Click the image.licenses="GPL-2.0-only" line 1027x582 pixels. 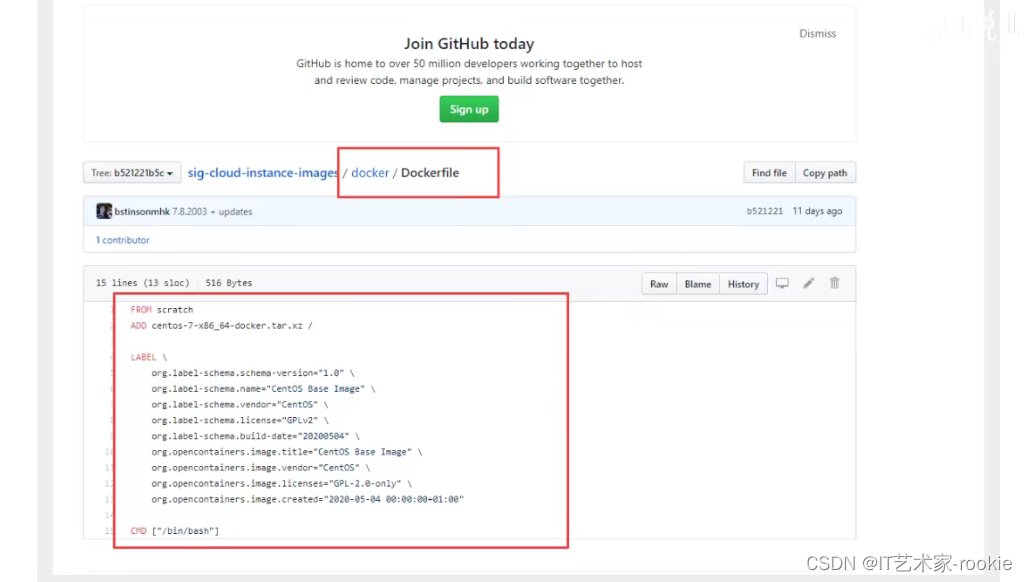tap(282, 483)
